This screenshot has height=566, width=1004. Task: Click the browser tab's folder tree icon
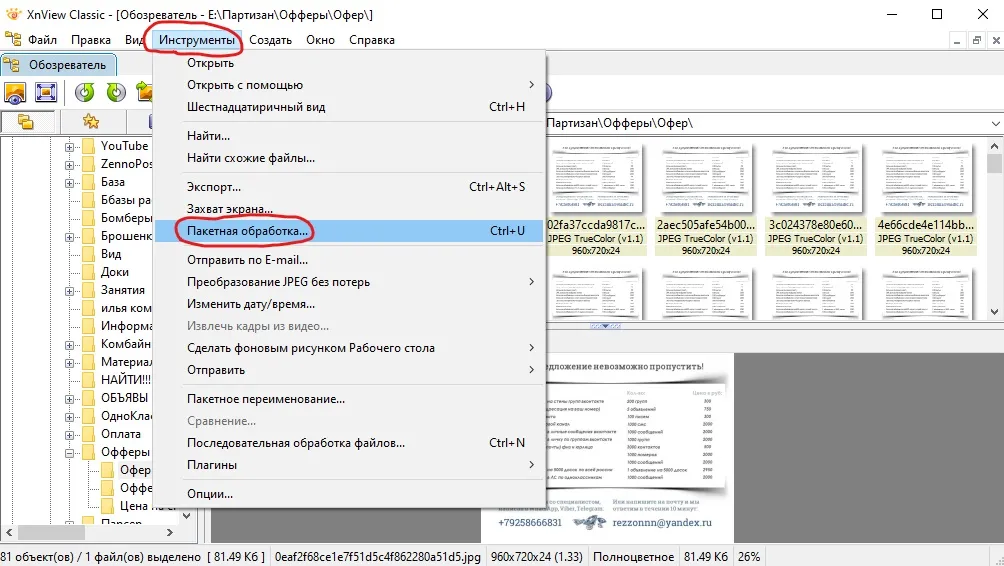click(12, 64)
